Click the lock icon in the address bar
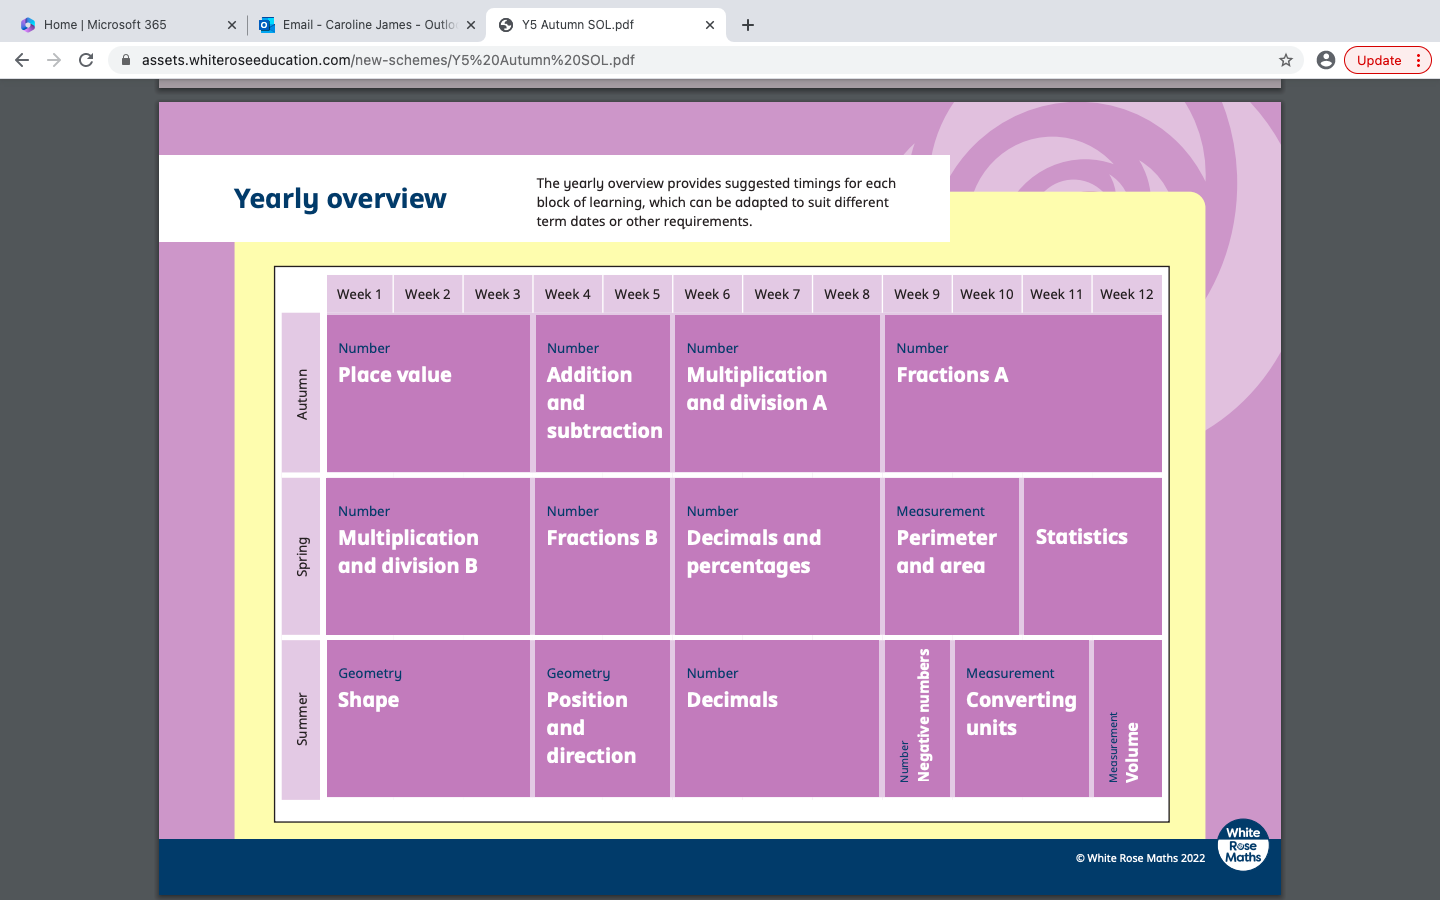This screenshot has height=900, width=1440. 126,60
